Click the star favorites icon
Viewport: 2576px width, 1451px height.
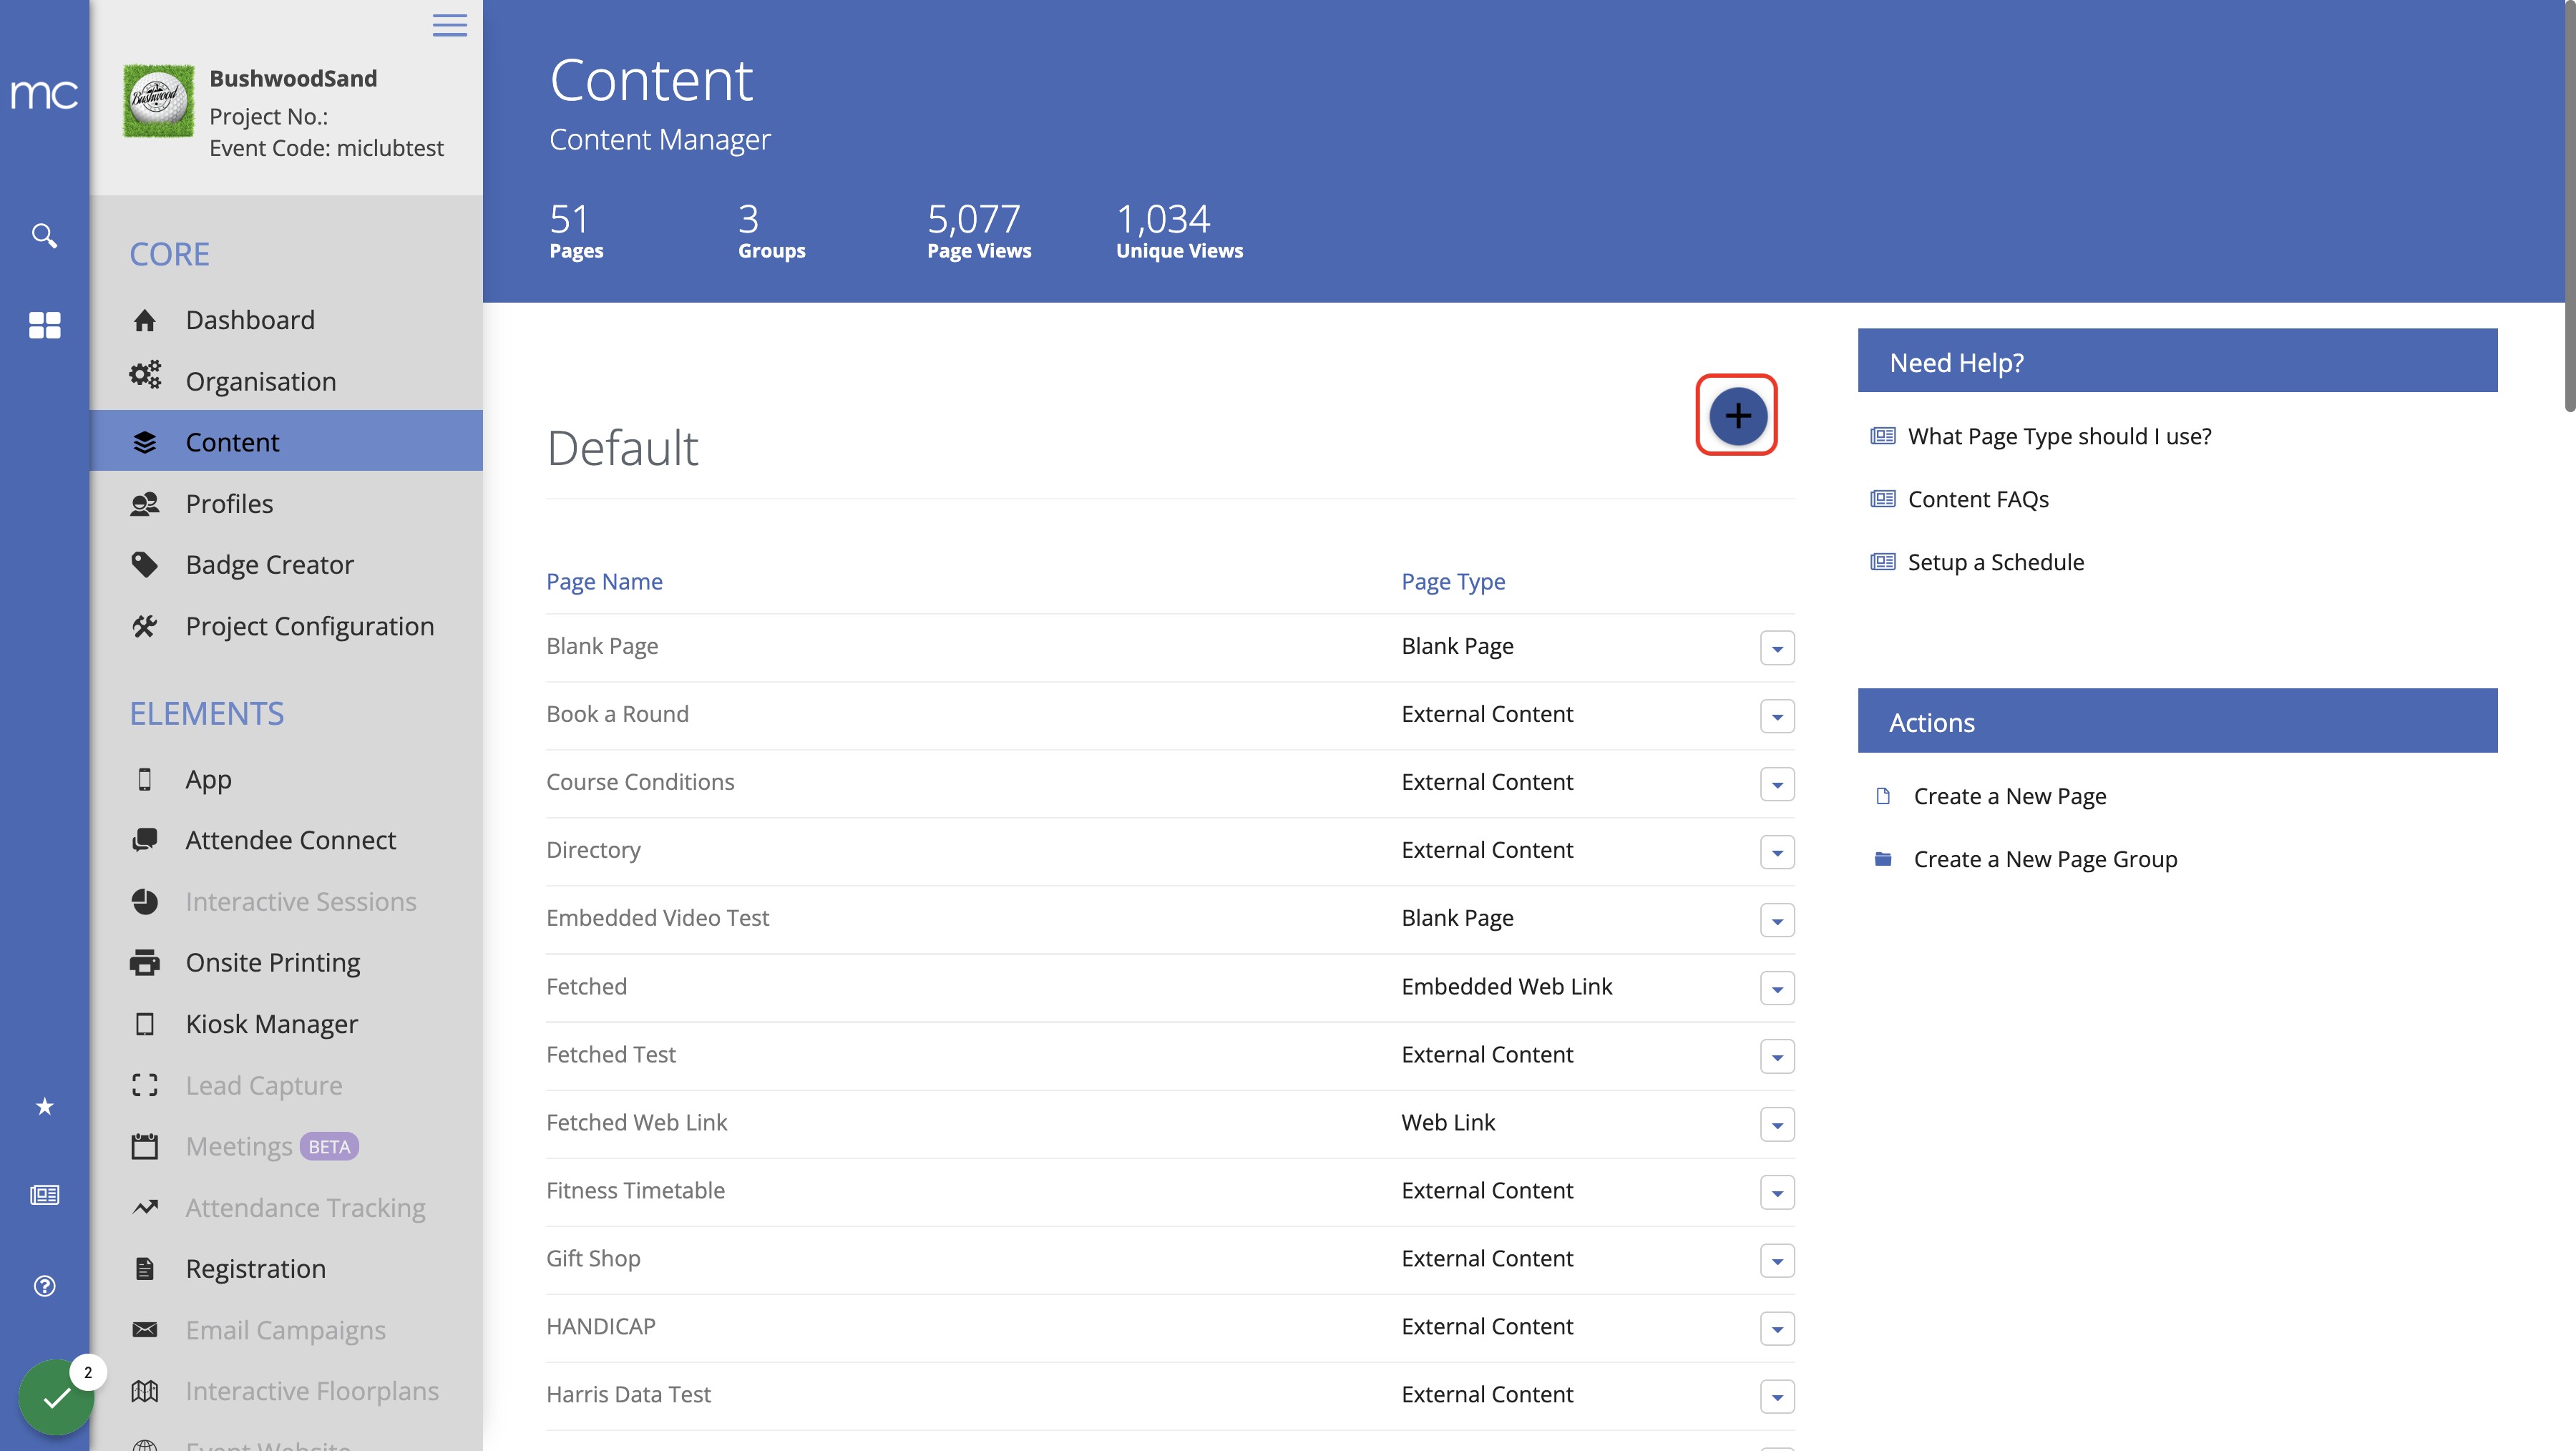(x=44, y=1106)
